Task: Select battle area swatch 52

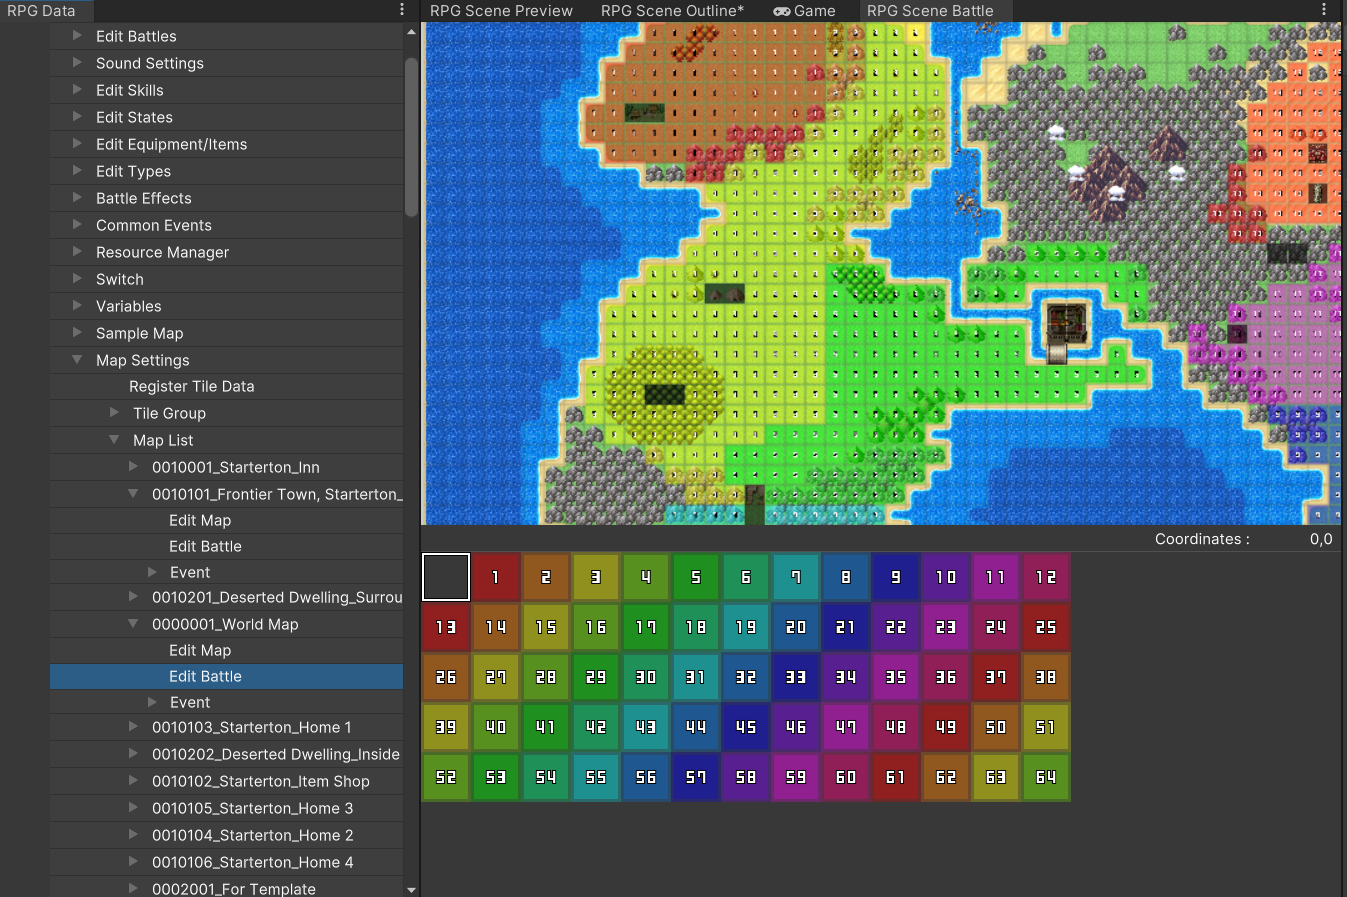Action: tap(446, 777)
